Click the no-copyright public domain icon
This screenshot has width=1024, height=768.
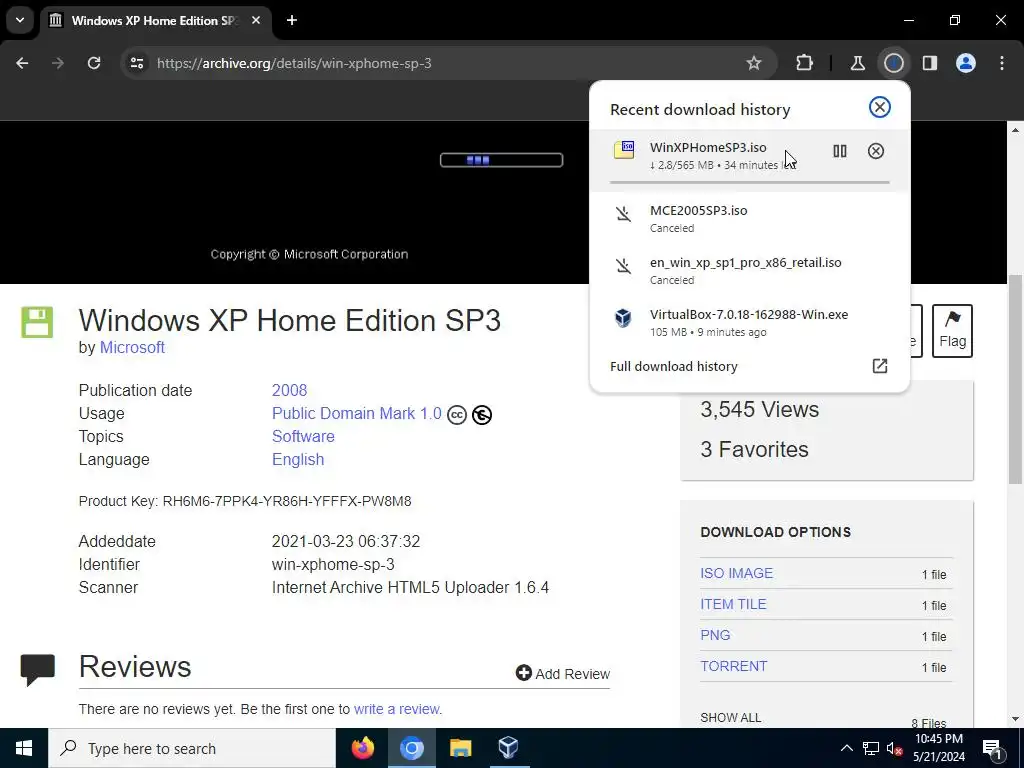click(482, 415)
